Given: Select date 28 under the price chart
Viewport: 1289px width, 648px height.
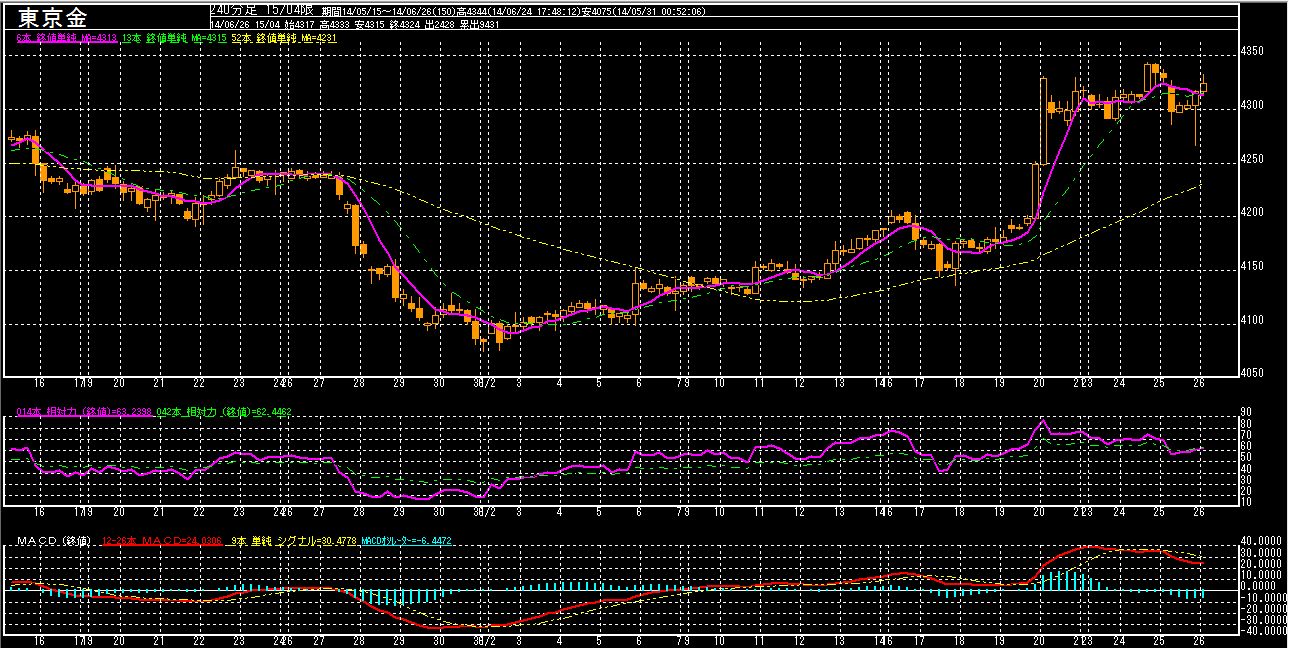Looking at the screenshot, I should [x=359, y=384].
